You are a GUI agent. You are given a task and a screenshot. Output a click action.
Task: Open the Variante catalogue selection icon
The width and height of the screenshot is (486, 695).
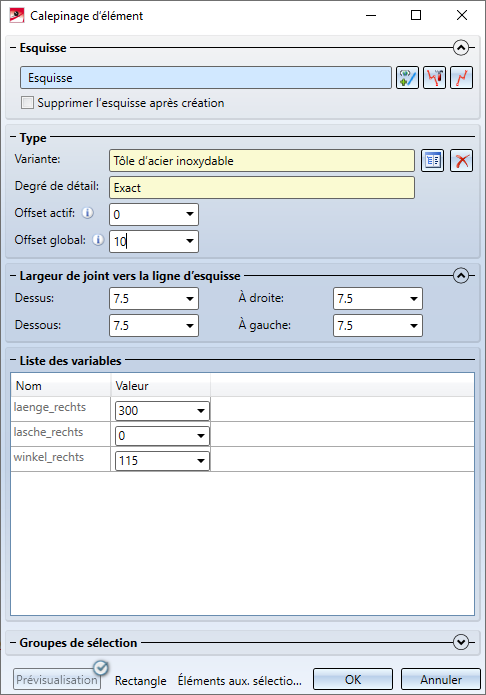(432, 160)
